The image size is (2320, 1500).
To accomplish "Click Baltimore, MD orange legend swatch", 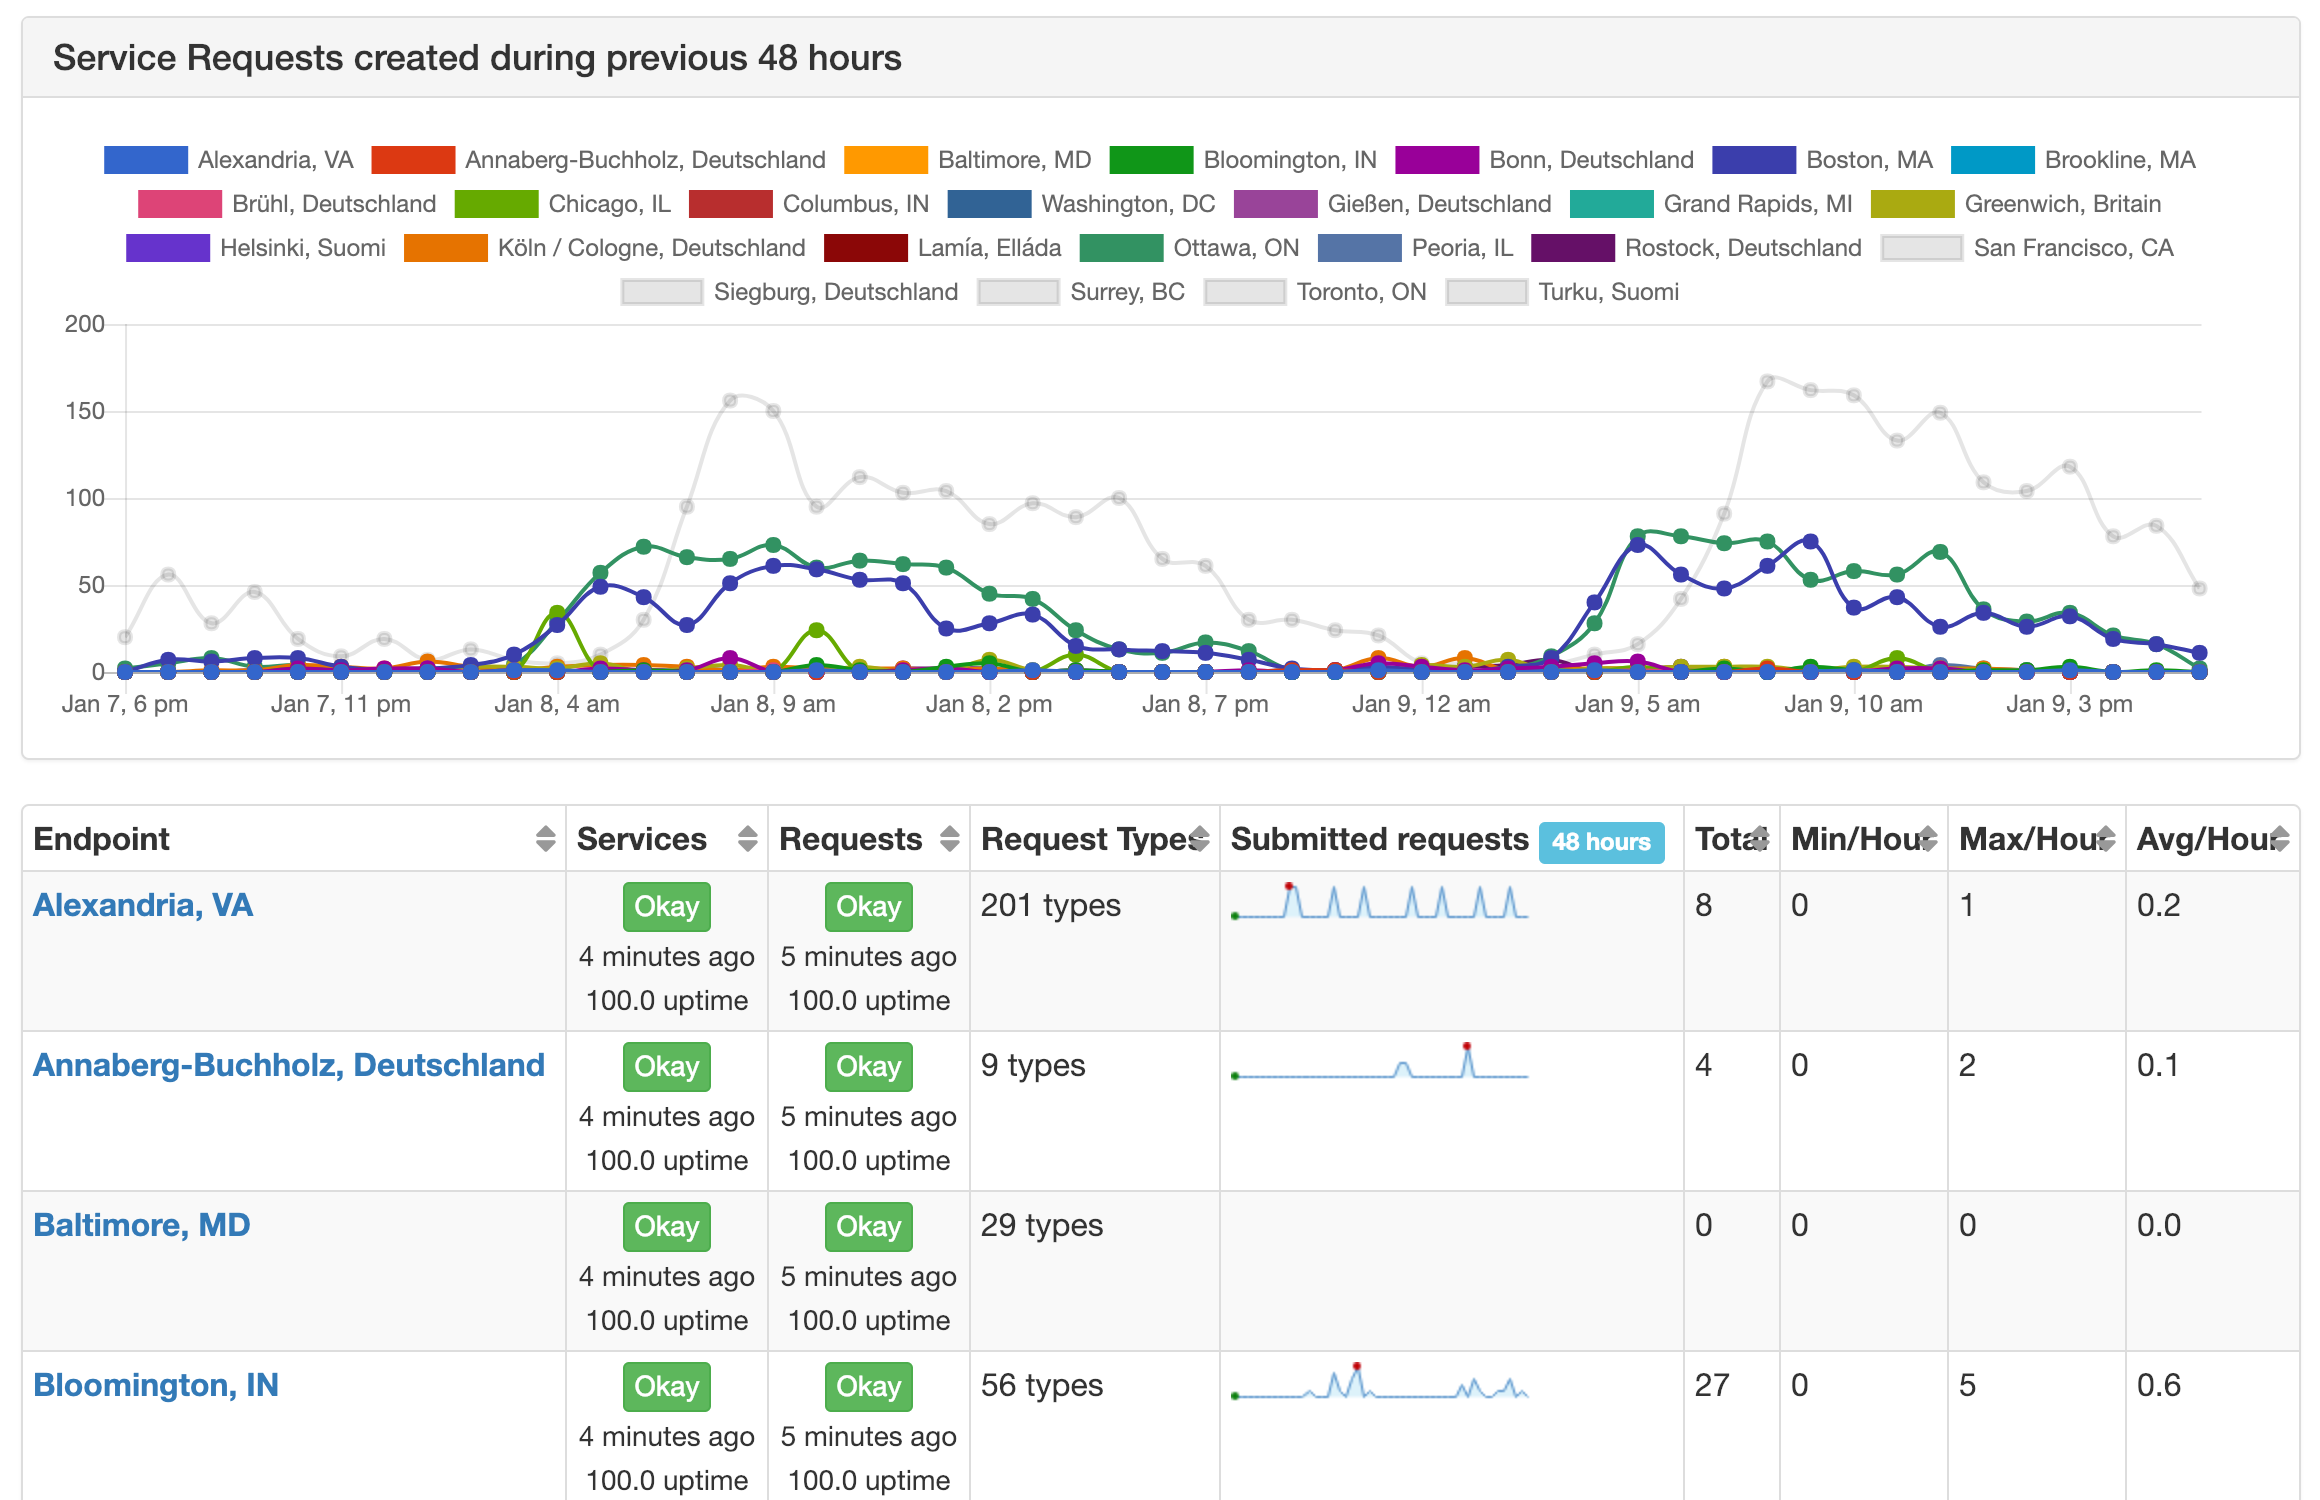I will pyautogui.click(x=885, y=160).
